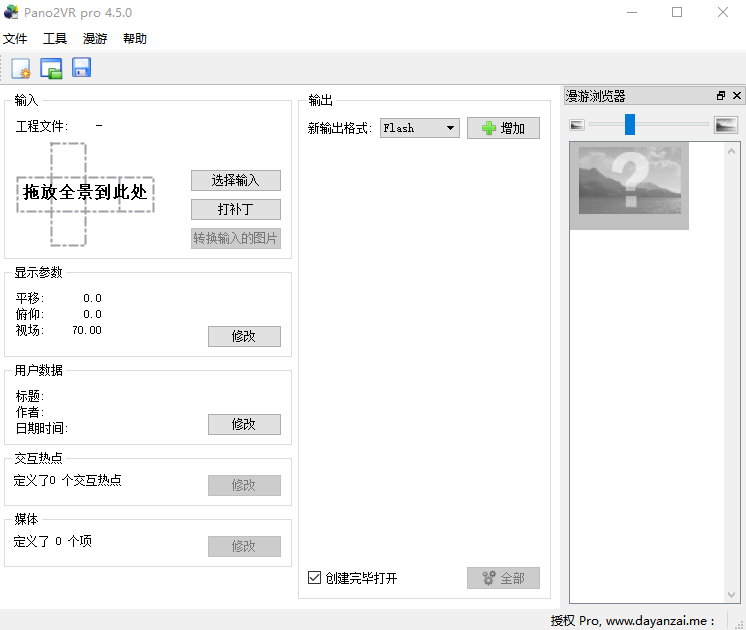Click the thumbnail size slider handle
Viewport: 746px width, 630px height.
630,125
